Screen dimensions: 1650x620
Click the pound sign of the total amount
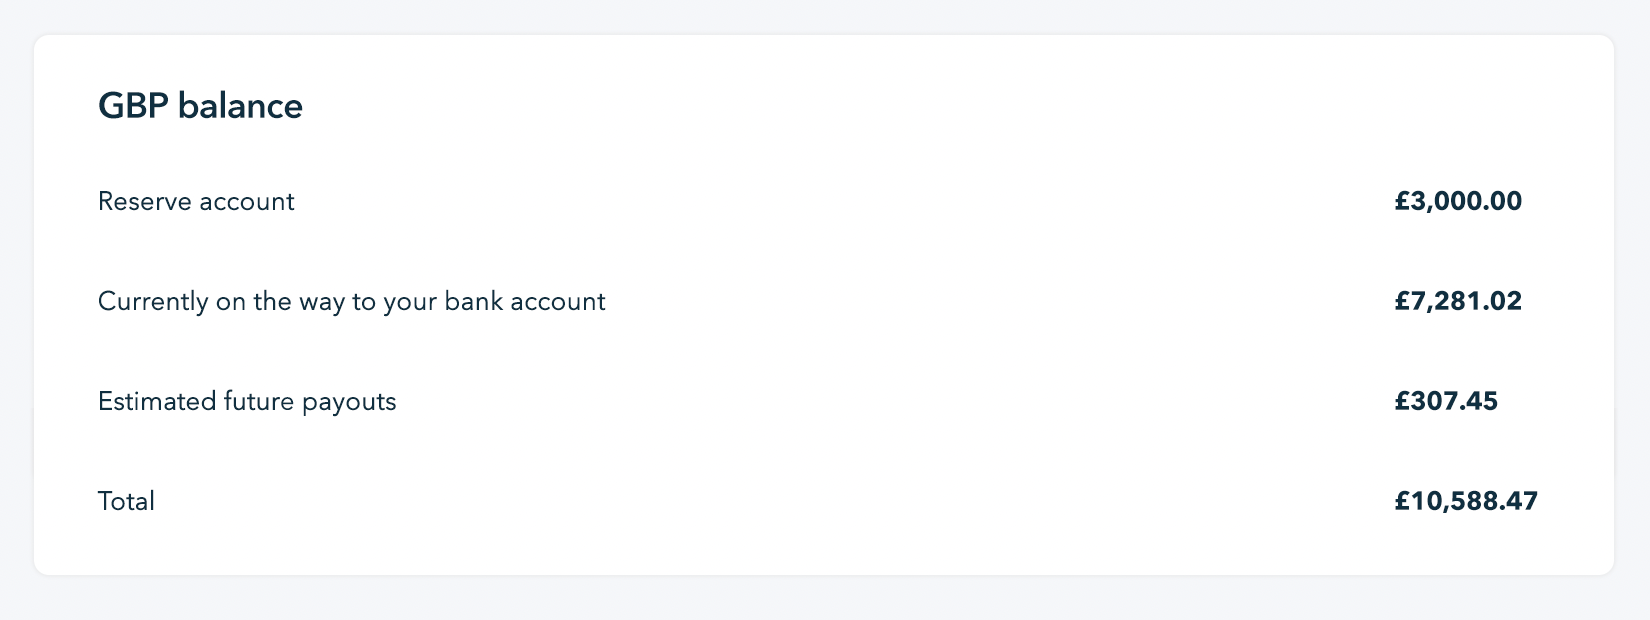[x=1402, y=502]
